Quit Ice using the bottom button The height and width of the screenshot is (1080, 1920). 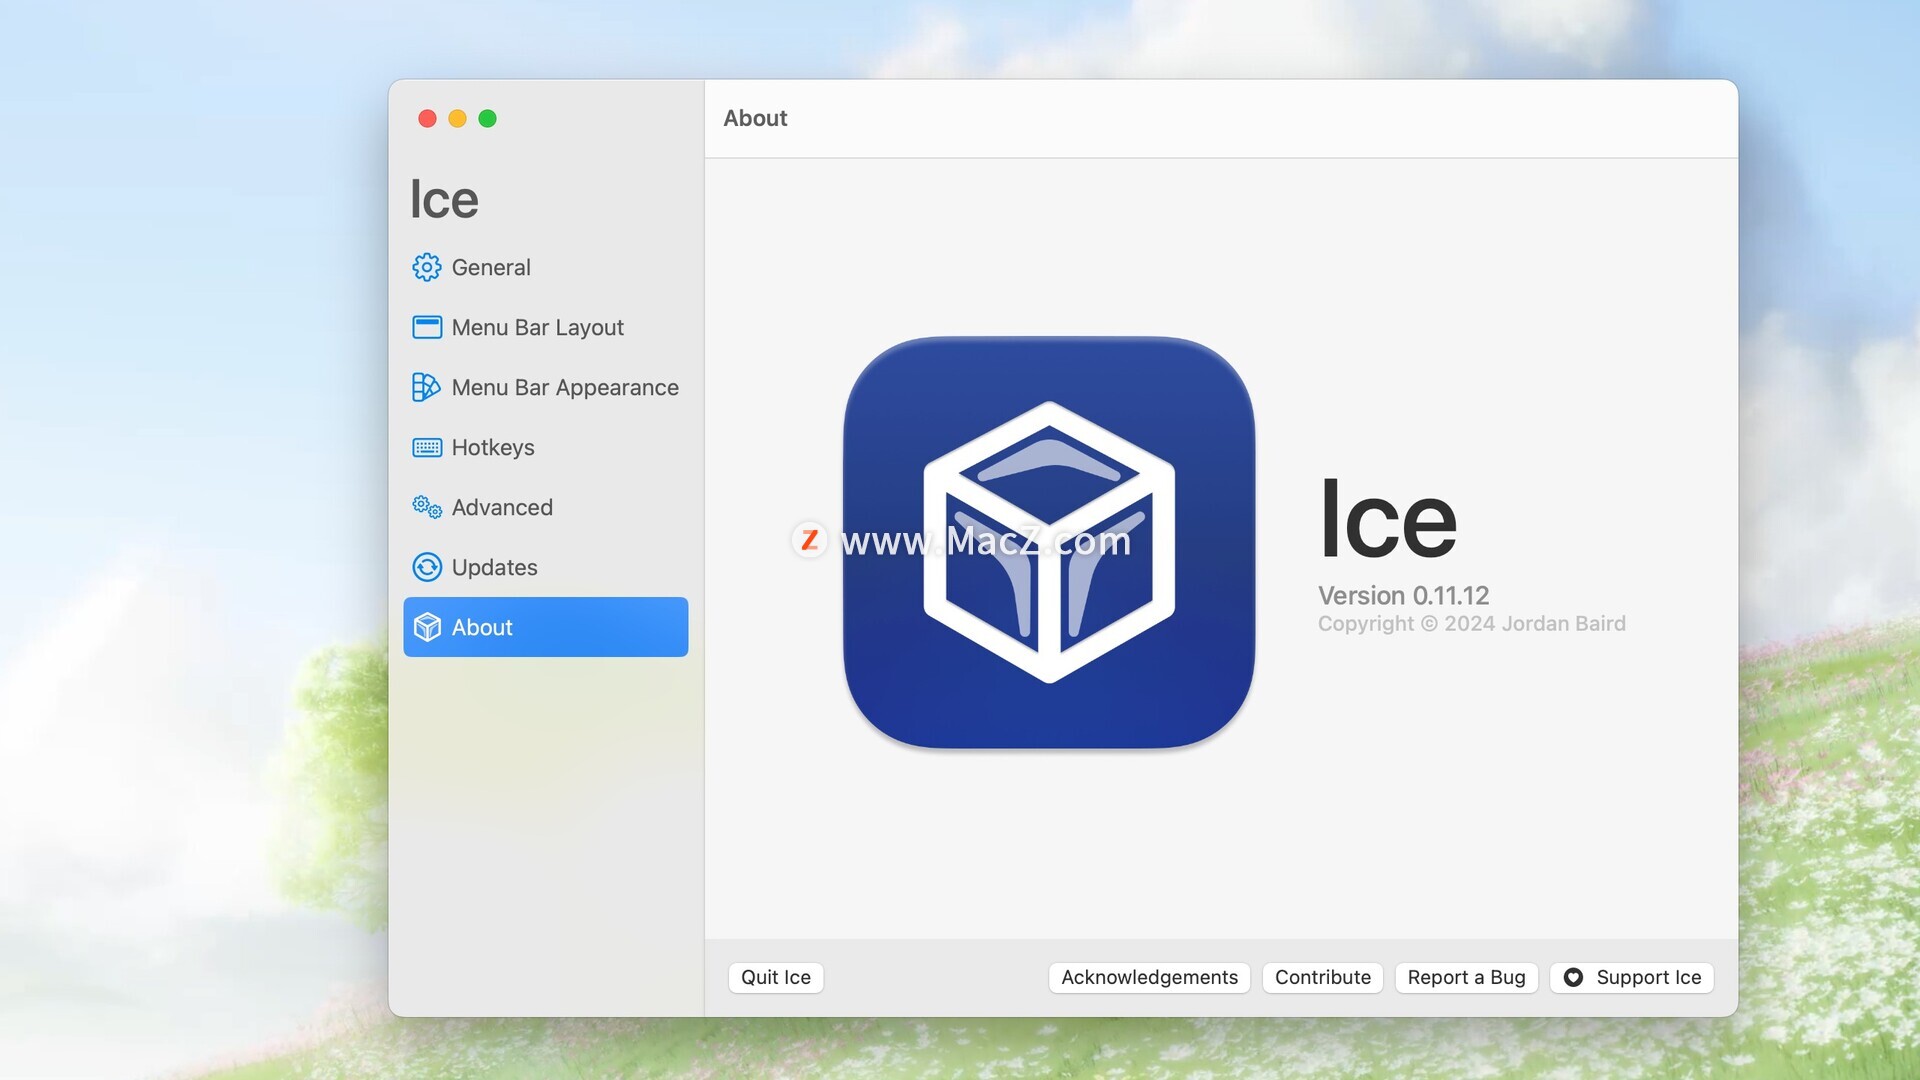776,977
